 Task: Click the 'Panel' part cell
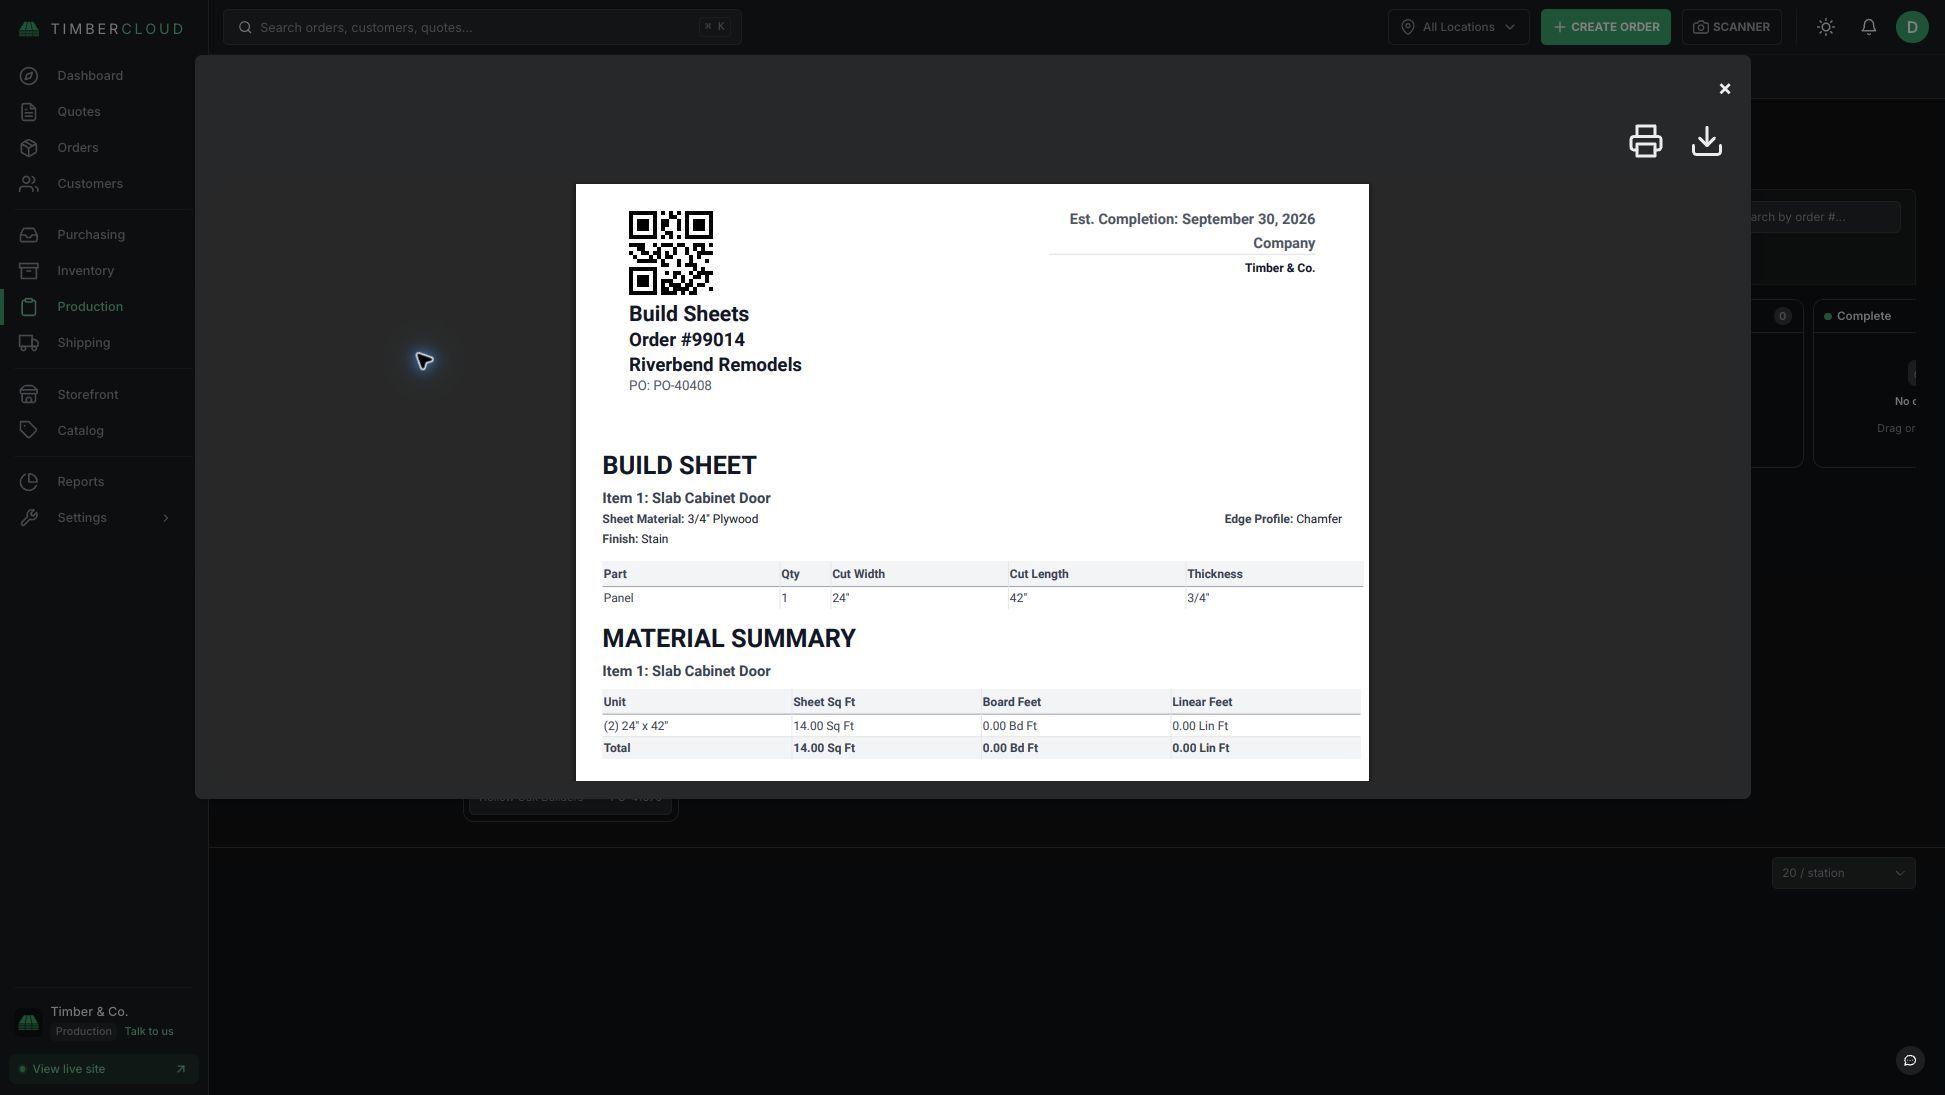pyautogui.click(x=690, y=598)
